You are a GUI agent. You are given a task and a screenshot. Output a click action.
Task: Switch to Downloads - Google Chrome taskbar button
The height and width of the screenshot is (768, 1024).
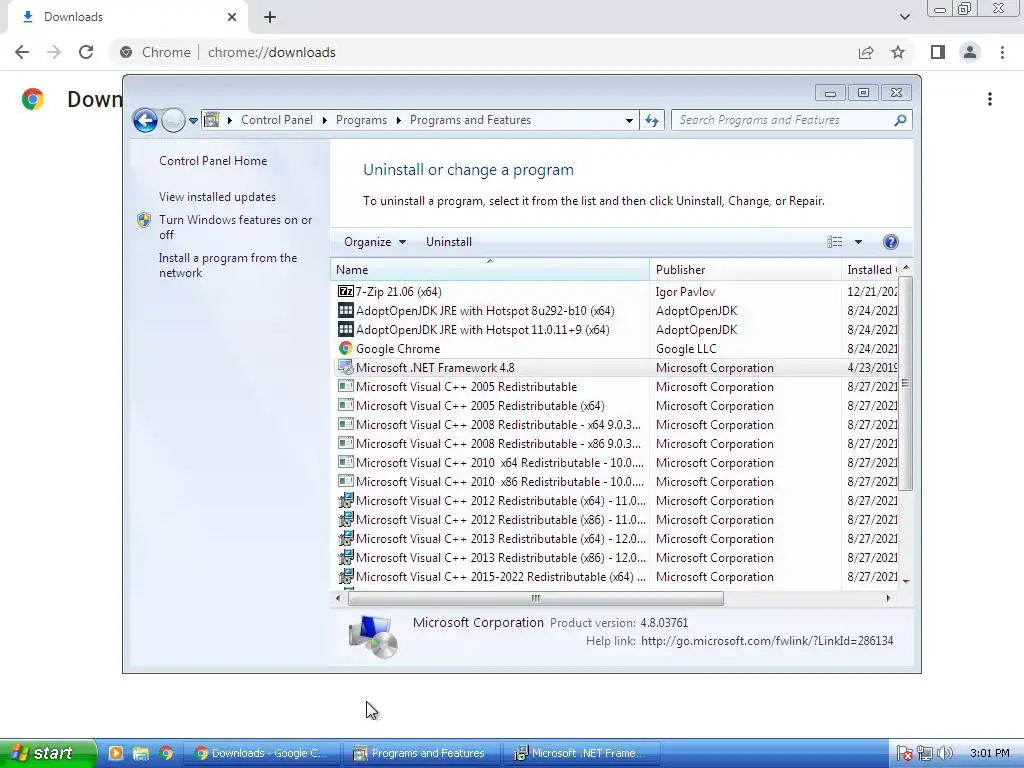[261, 753]
